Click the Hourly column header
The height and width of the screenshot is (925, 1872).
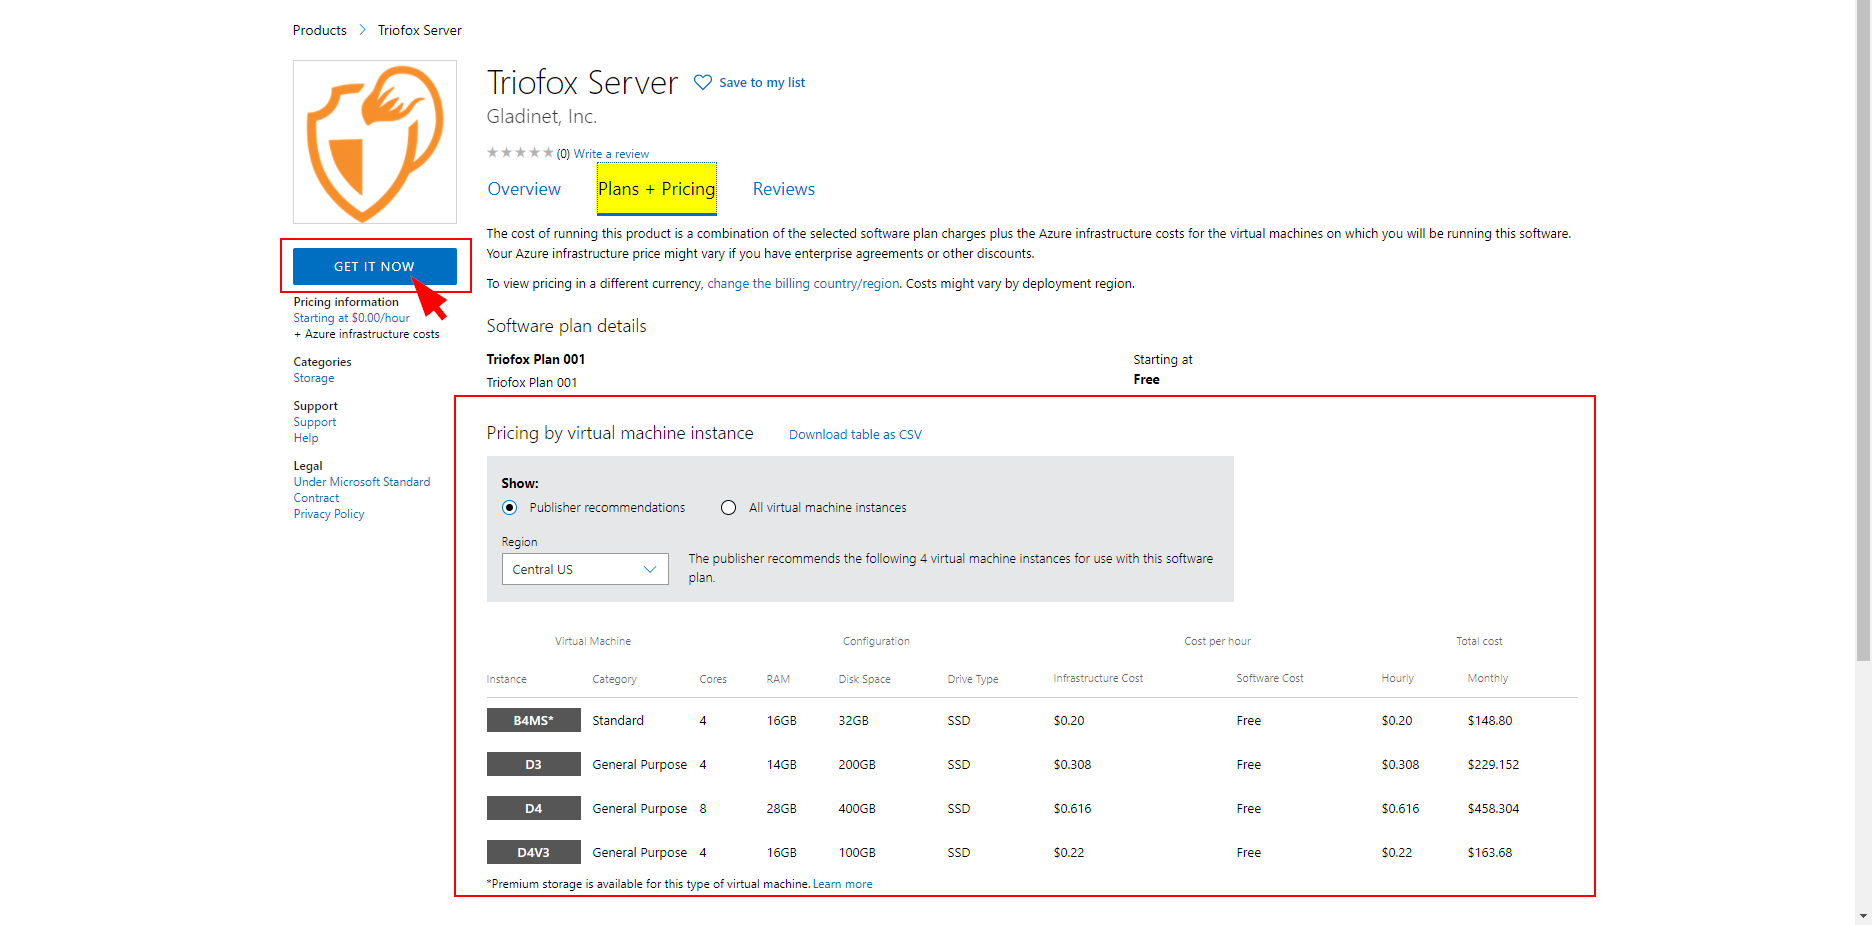click(x=1398, y=678)
